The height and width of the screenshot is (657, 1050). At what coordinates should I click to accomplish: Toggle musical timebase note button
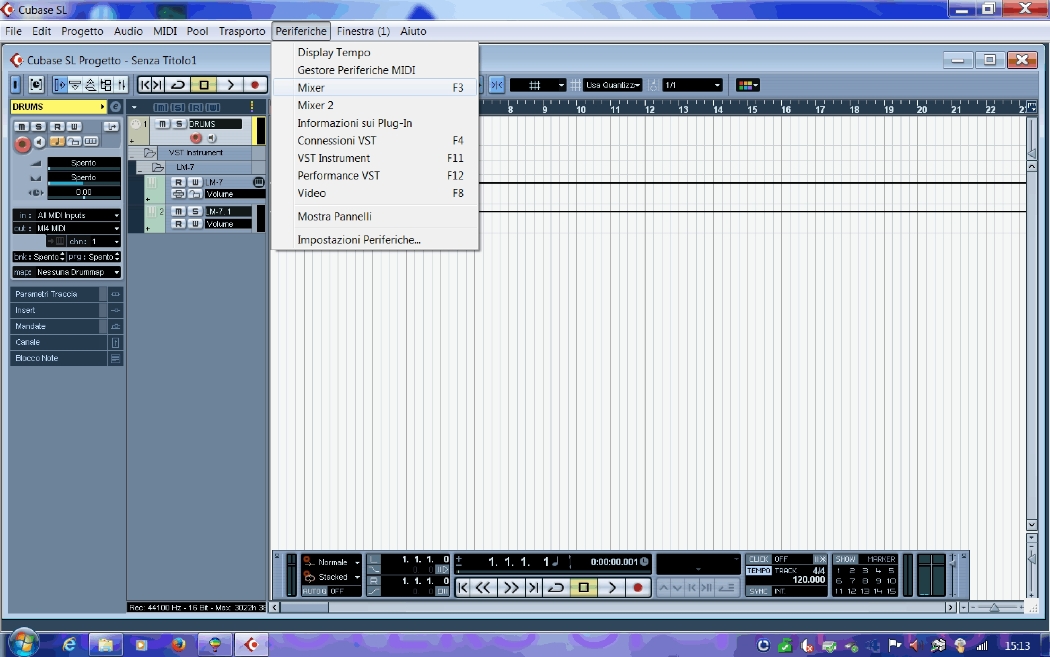click(57, 142)
